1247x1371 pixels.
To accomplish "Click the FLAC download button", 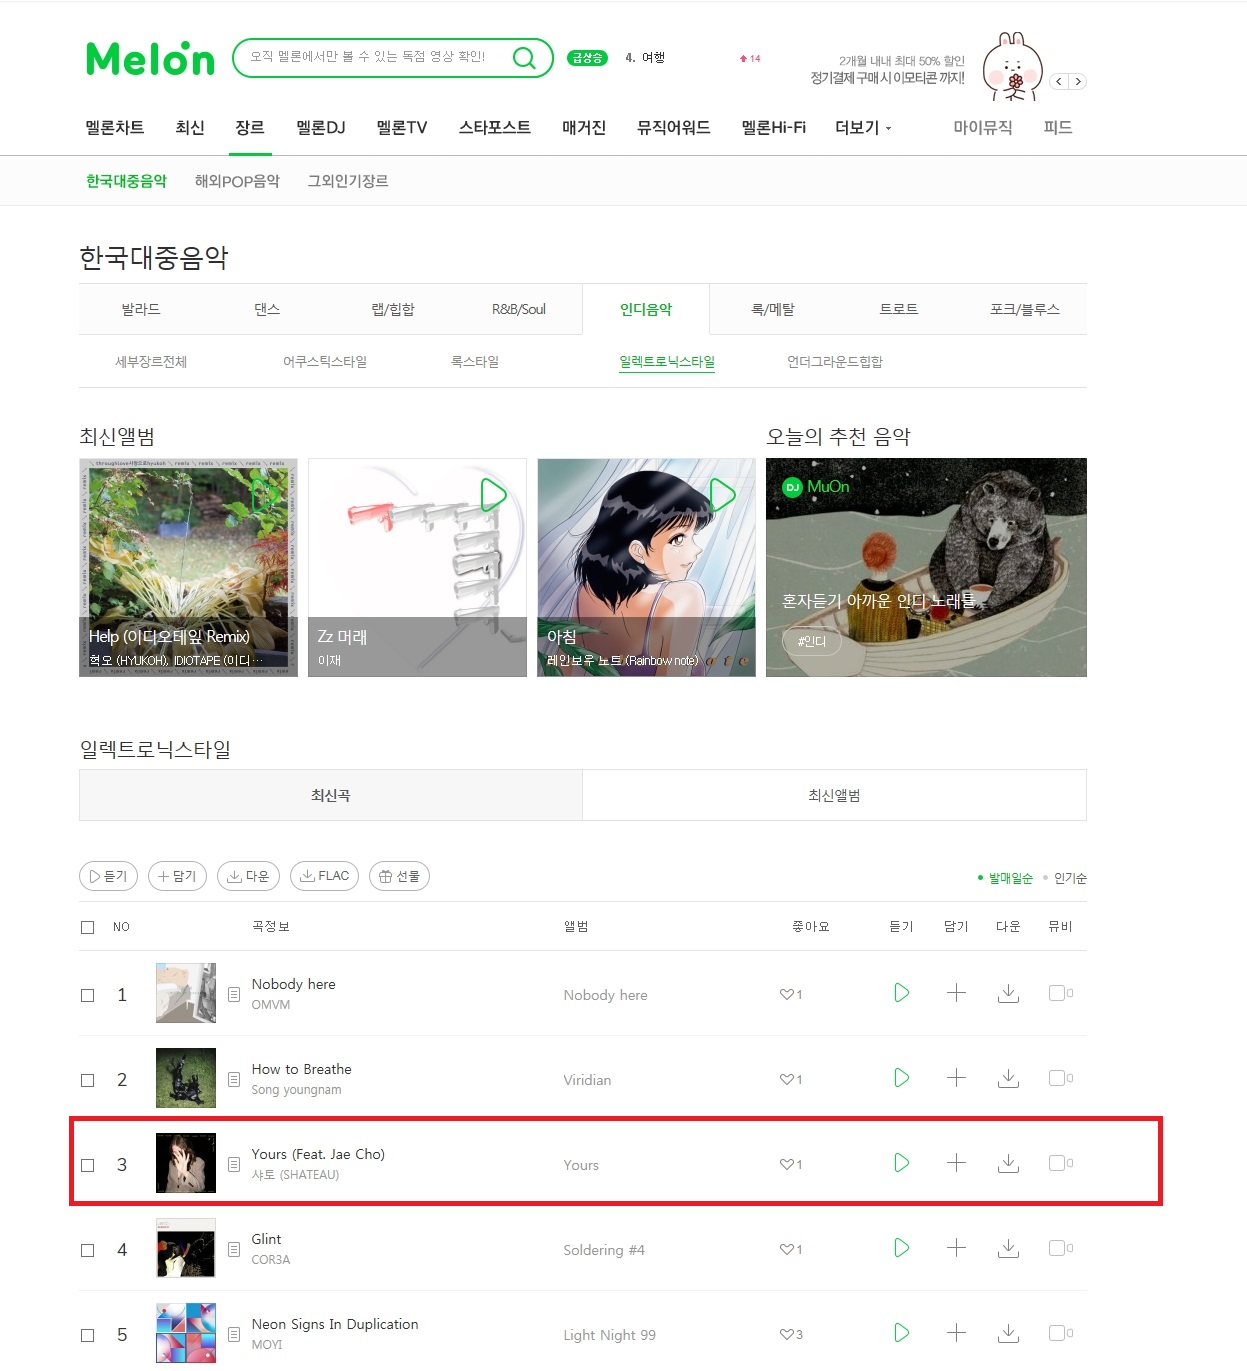I will [x=324, y=876].
